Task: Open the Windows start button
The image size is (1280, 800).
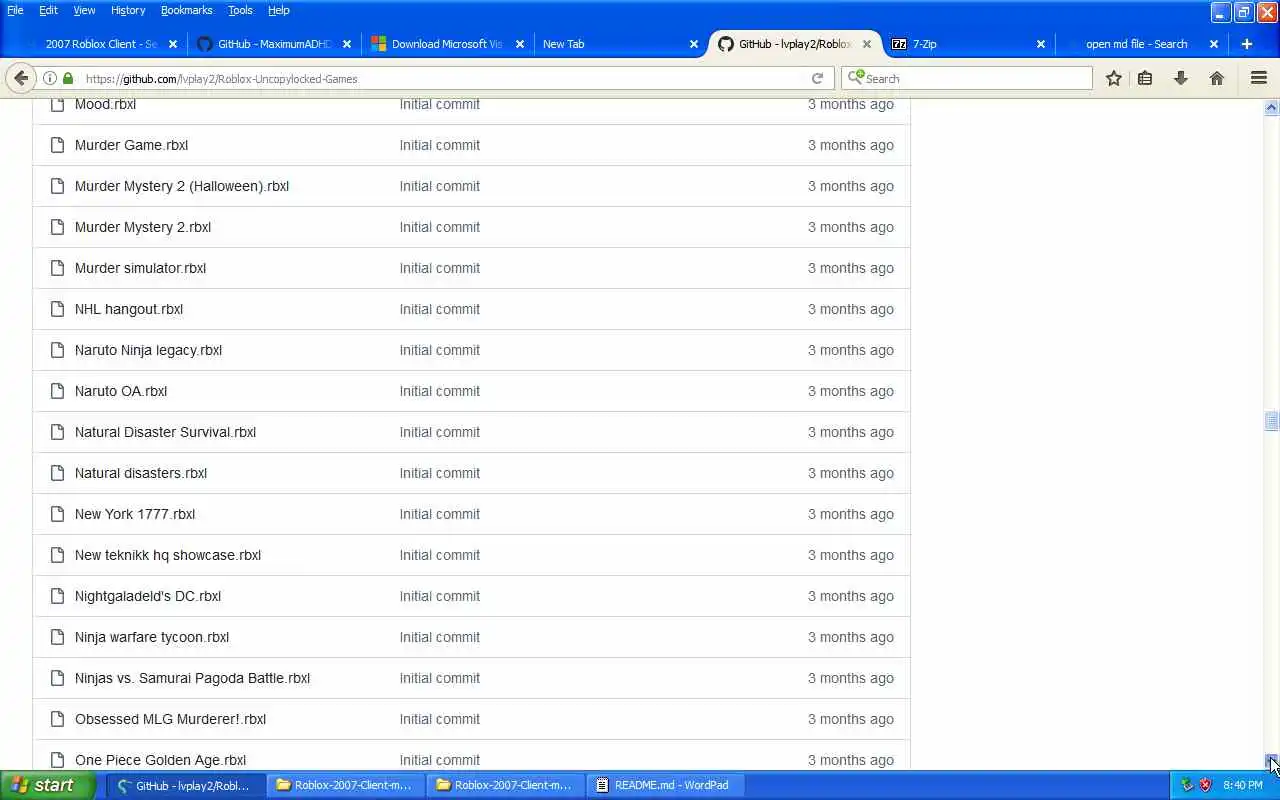Action: [48, 785]
